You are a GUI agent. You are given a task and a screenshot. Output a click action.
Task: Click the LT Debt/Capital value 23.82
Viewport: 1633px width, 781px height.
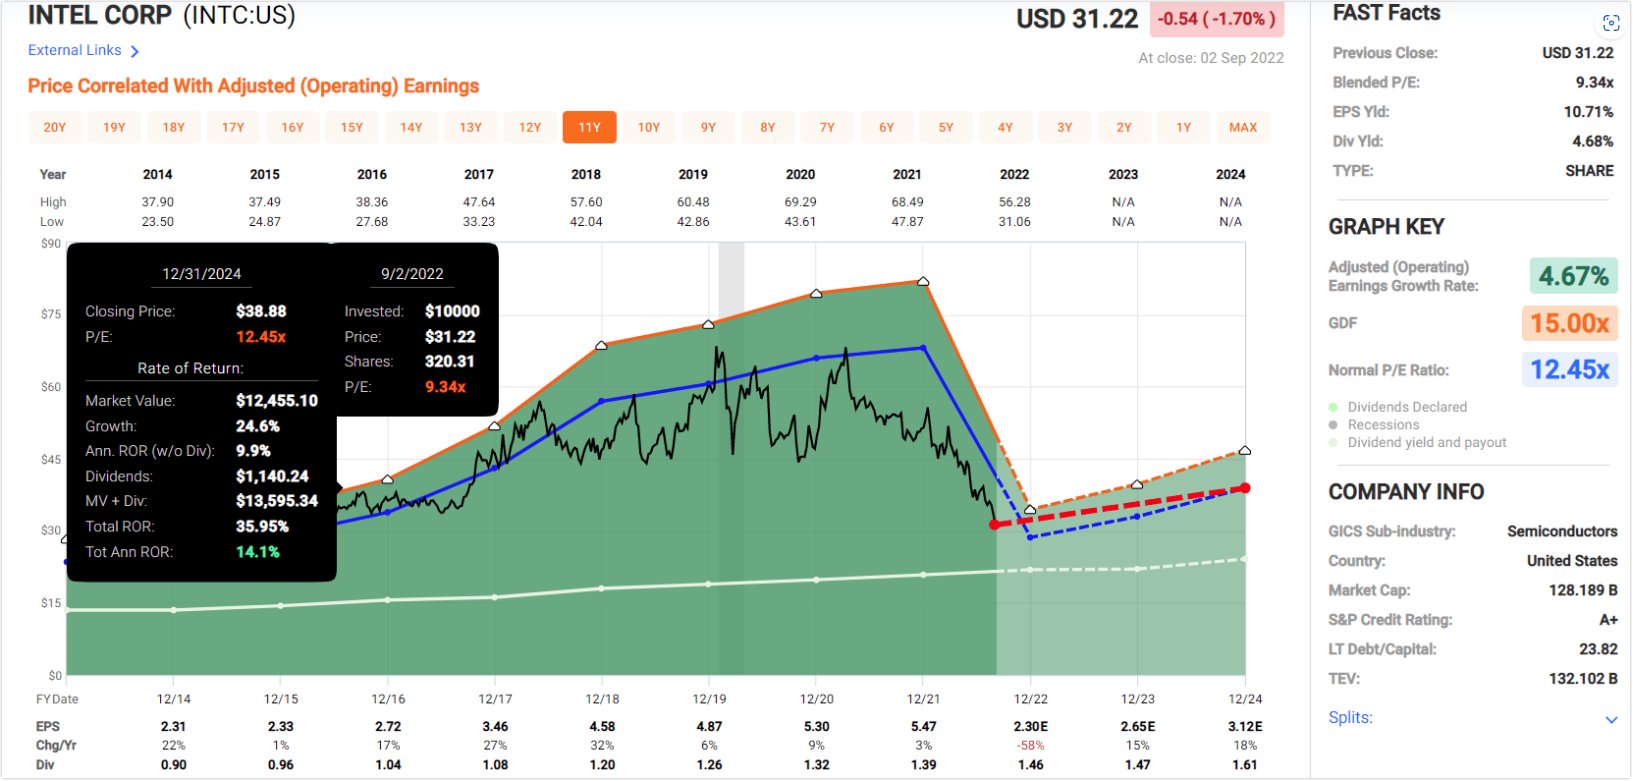1598,649
